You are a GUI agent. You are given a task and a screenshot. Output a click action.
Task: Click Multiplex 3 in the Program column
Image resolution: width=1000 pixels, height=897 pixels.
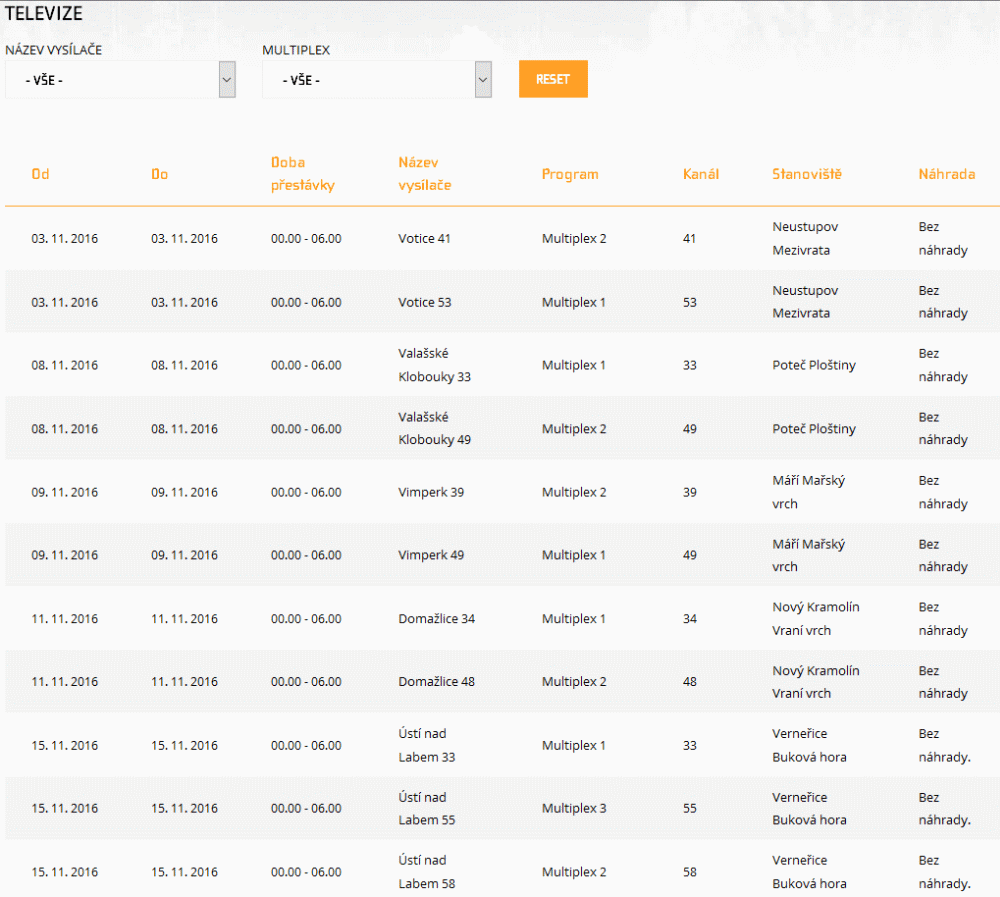point(574,808)
